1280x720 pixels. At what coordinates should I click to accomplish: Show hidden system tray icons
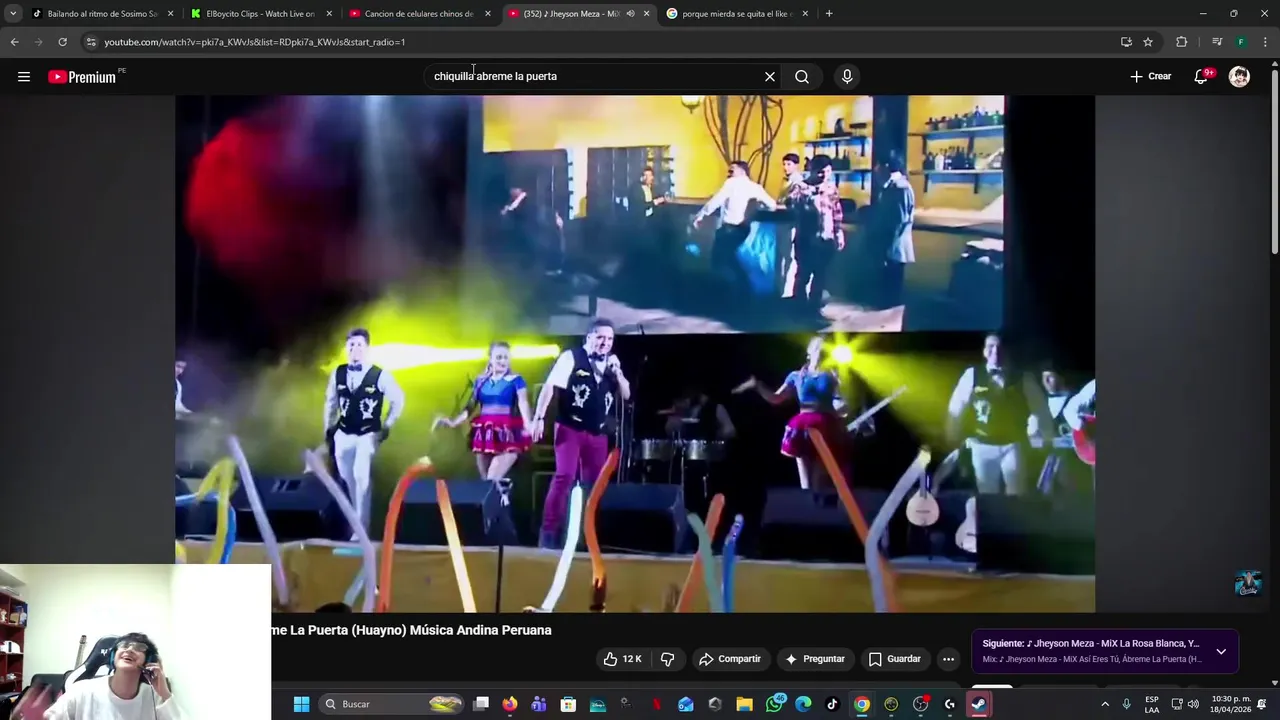click(x=1105, y=704)
